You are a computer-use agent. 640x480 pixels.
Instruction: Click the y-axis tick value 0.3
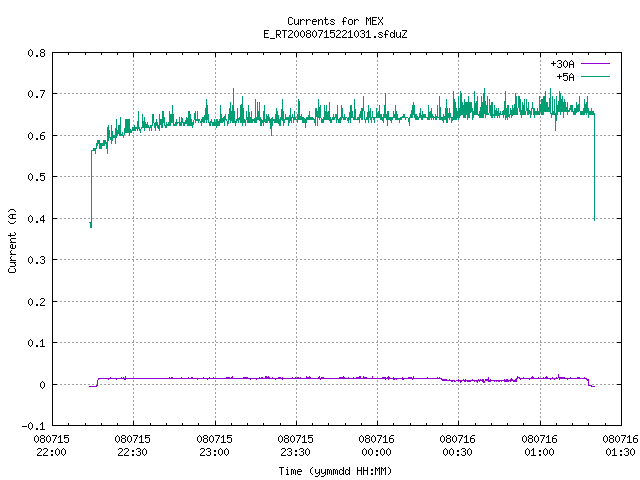[x=36, y=260]
